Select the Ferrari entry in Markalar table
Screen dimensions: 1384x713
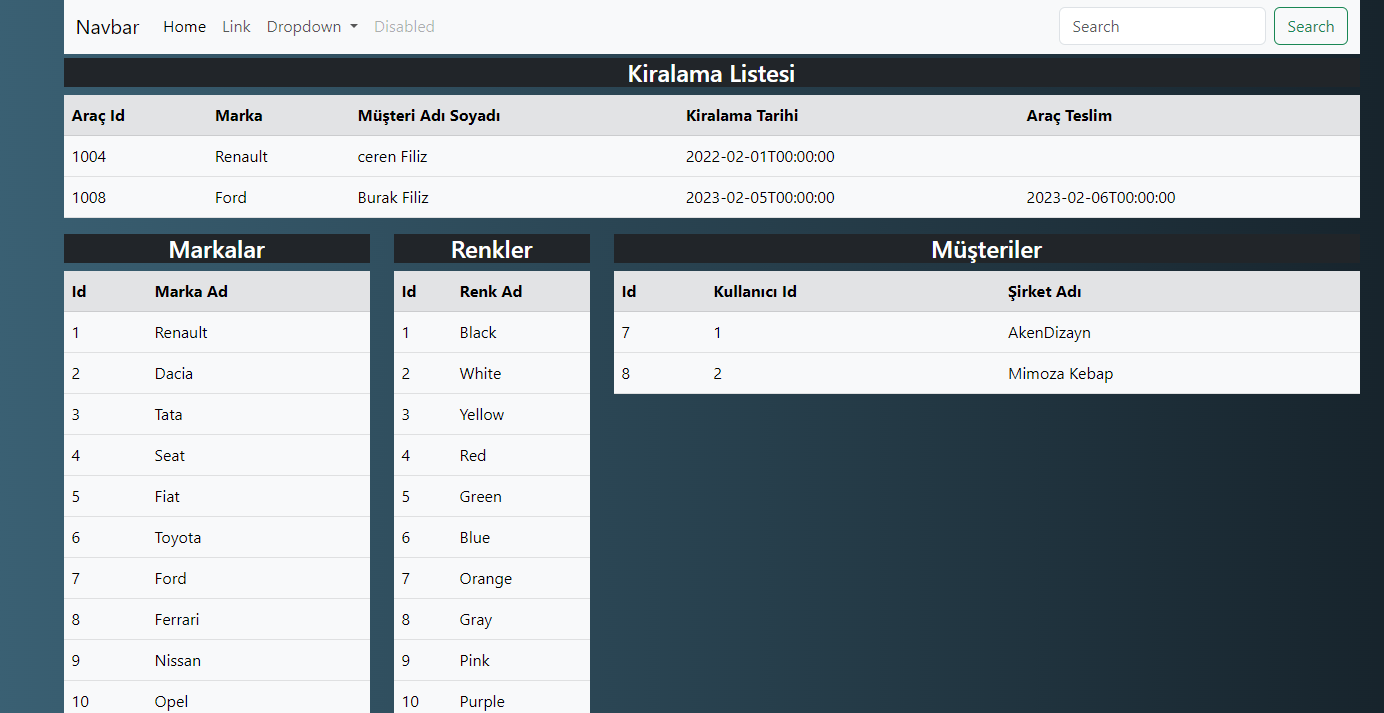216,619
